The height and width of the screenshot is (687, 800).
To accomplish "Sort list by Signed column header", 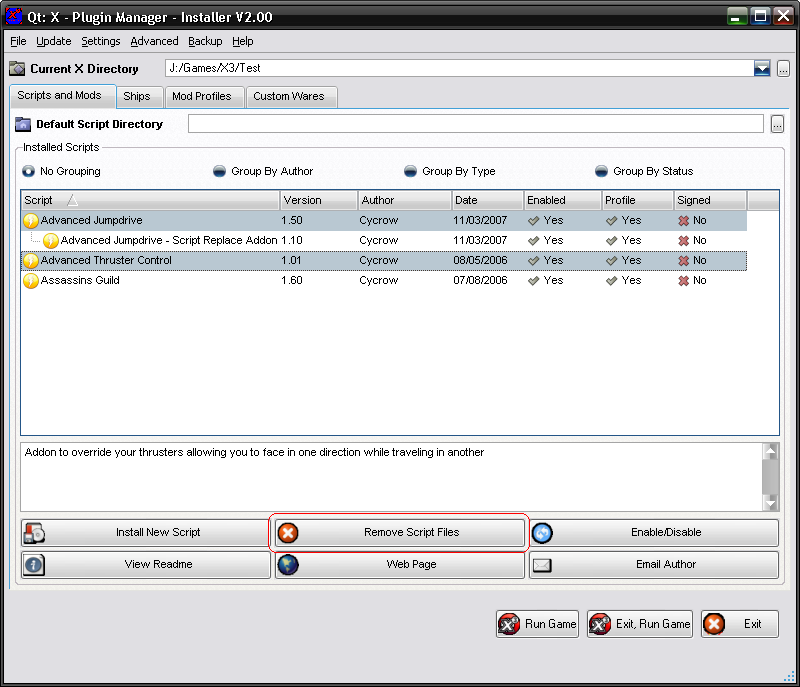I will 711,200.
